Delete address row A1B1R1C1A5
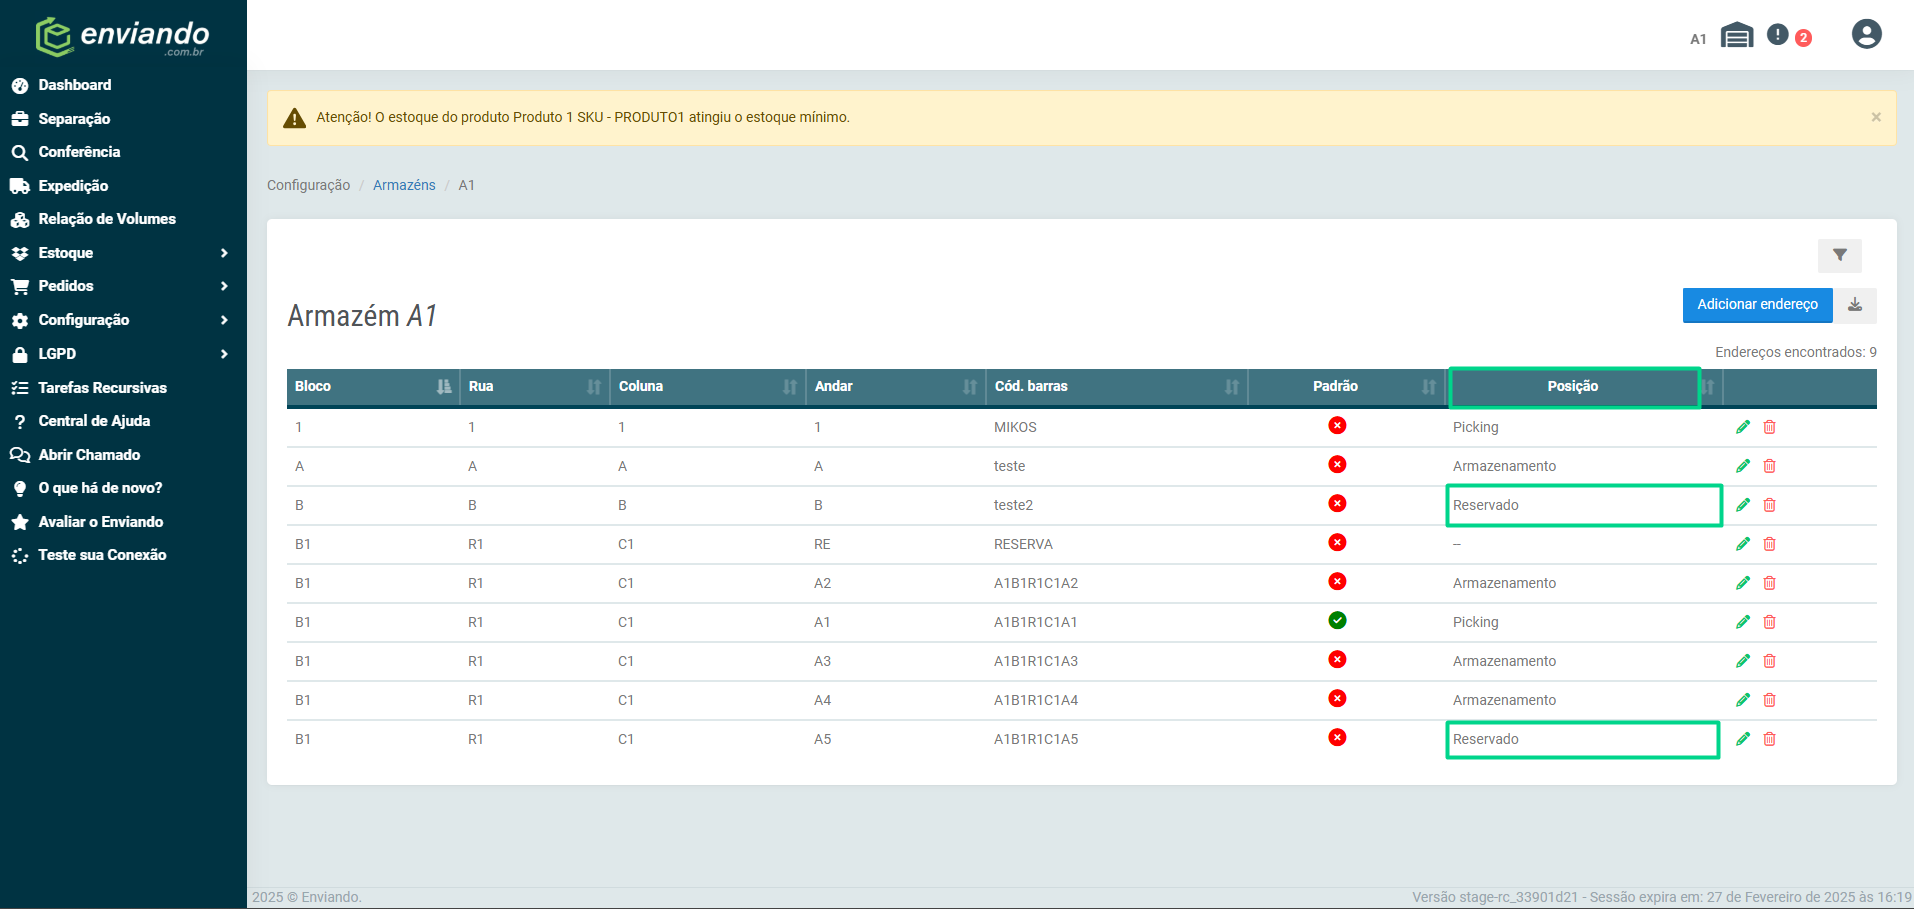This screenshot has height=909, width=1914. click(x=1769, y=739)
